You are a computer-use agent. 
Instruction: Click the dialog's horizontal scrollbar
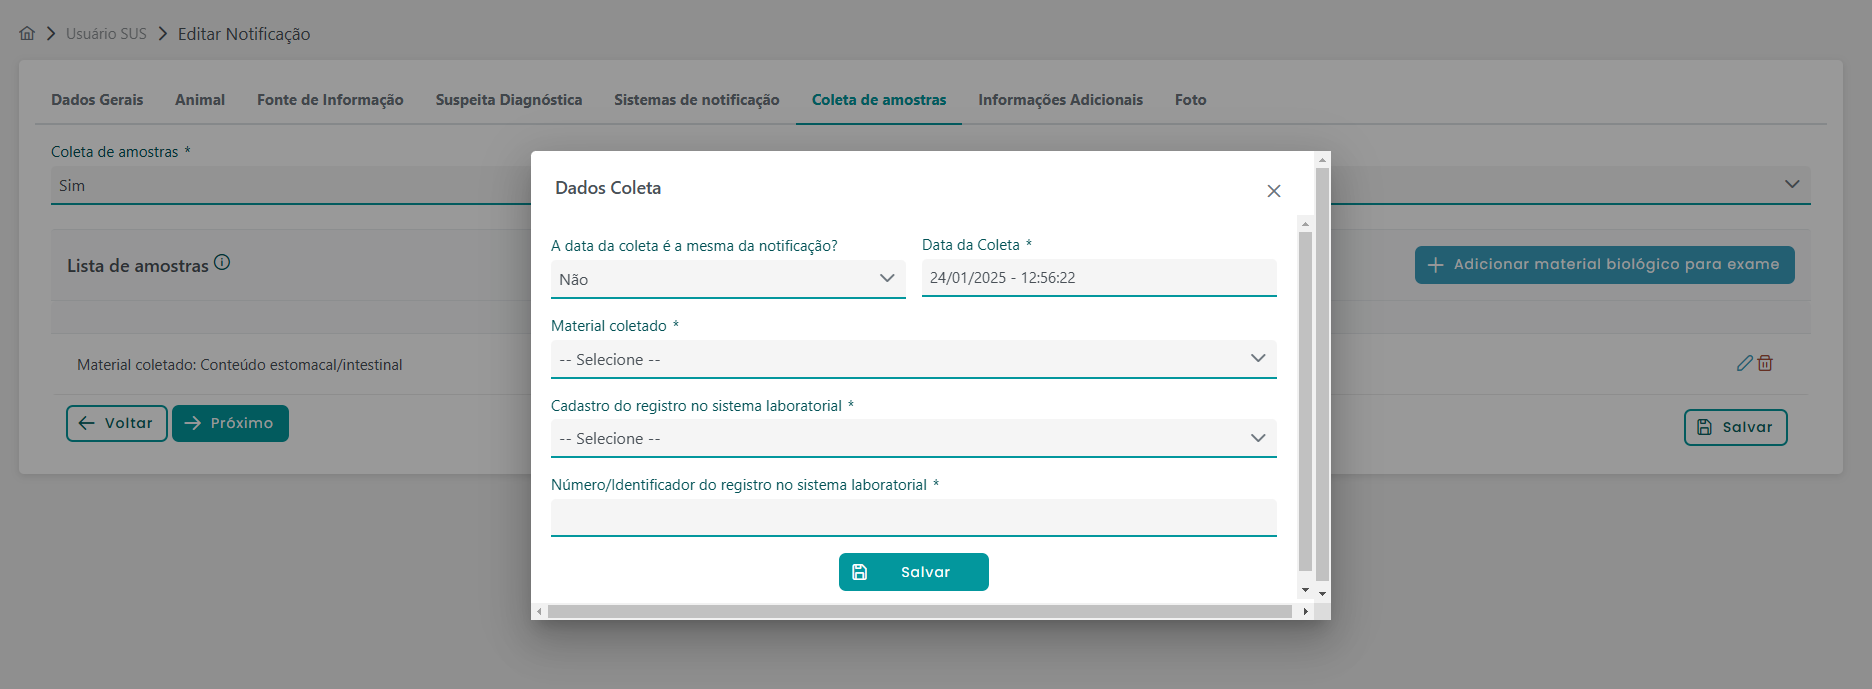920,611
